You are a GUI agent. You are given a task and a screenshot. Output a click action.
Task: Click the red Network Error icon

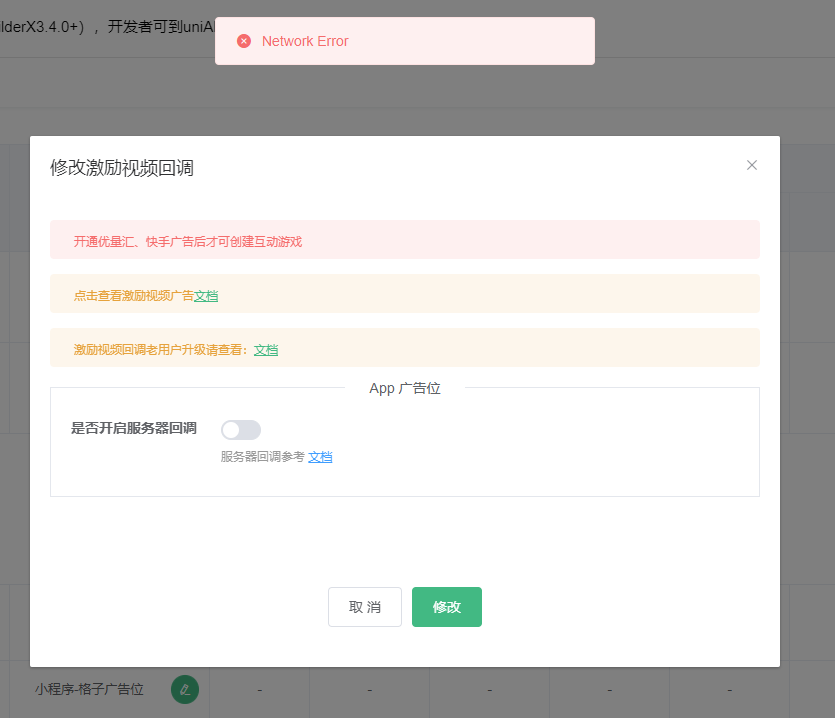244,41
